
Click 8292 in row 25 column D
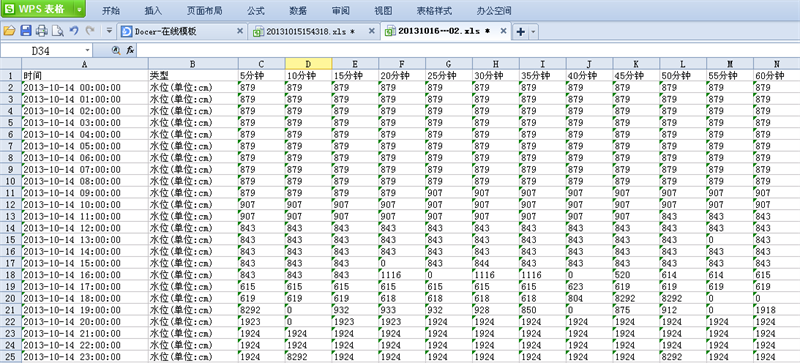(x=308, y=357)
